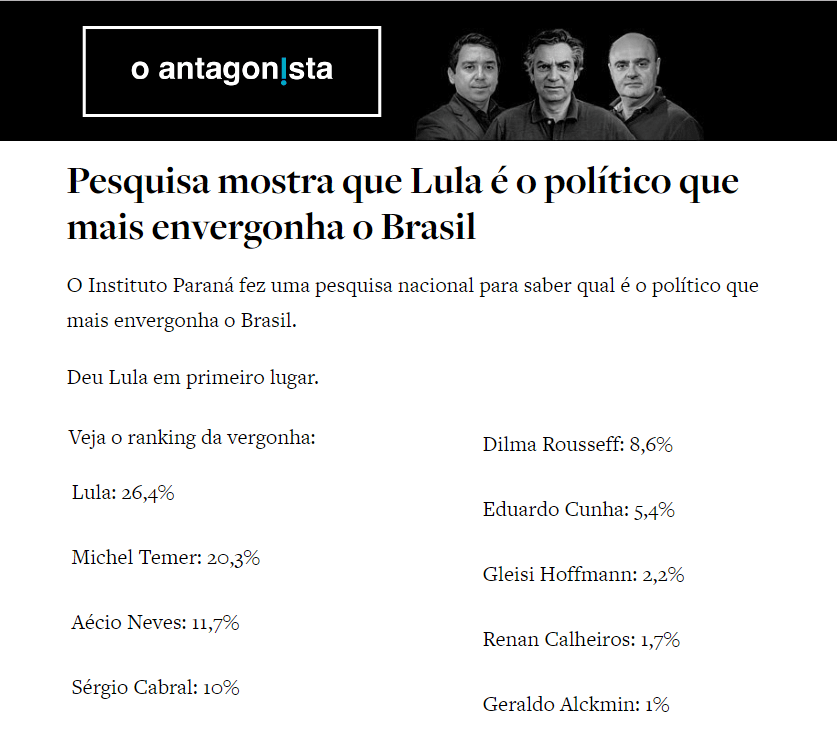Click the teal exclamation mark in the logo
837x729 pixels.
pyautogui.click(x=284, y=70)
